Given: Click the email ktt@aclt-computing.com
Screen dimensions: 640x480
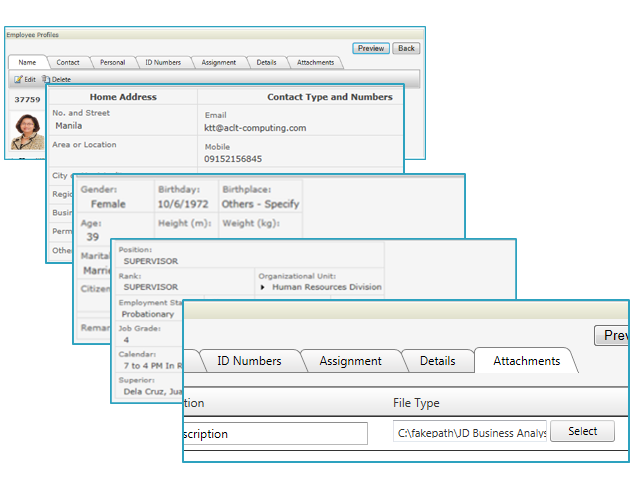Looking at the screenshot, I should tap(255, 128).
